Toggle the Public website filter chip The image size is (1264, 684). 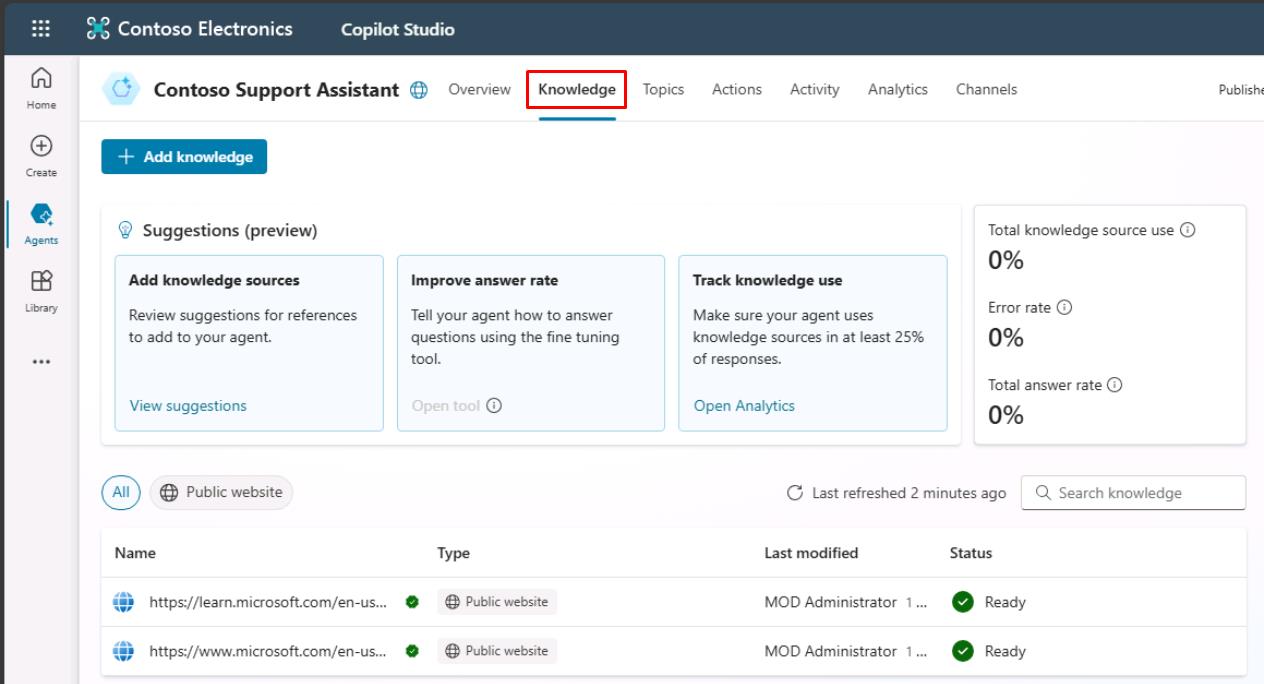tap(220, 492)
